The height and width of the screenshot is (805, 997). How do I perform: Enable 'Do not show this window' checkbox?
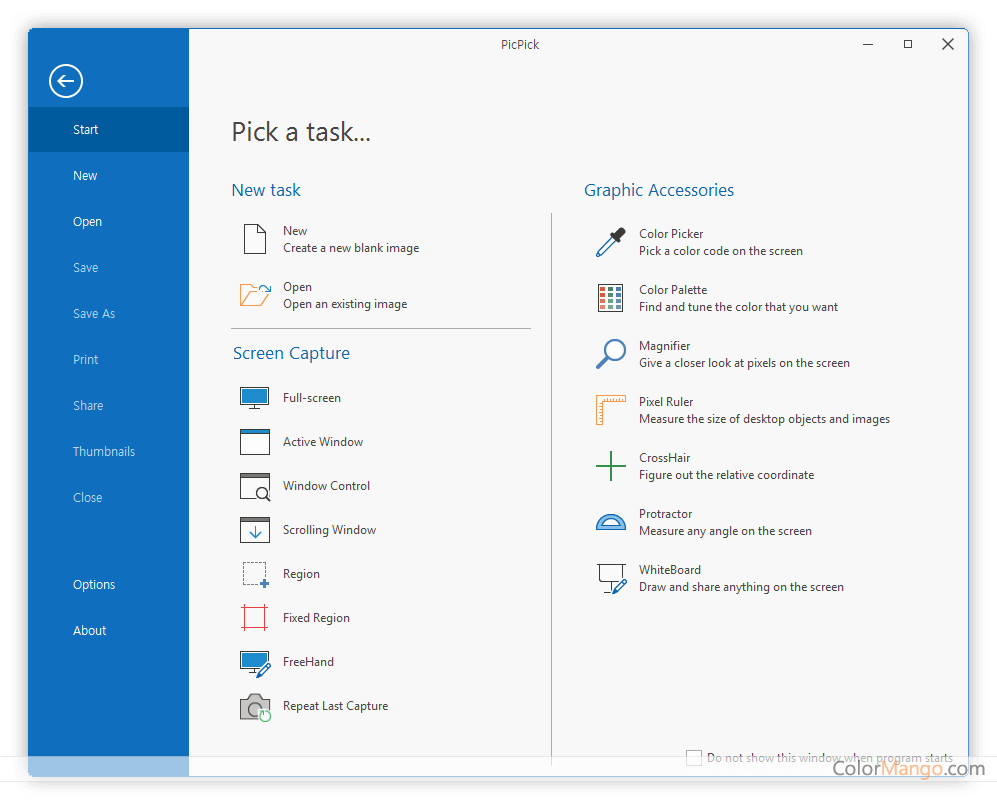[693, 758]
